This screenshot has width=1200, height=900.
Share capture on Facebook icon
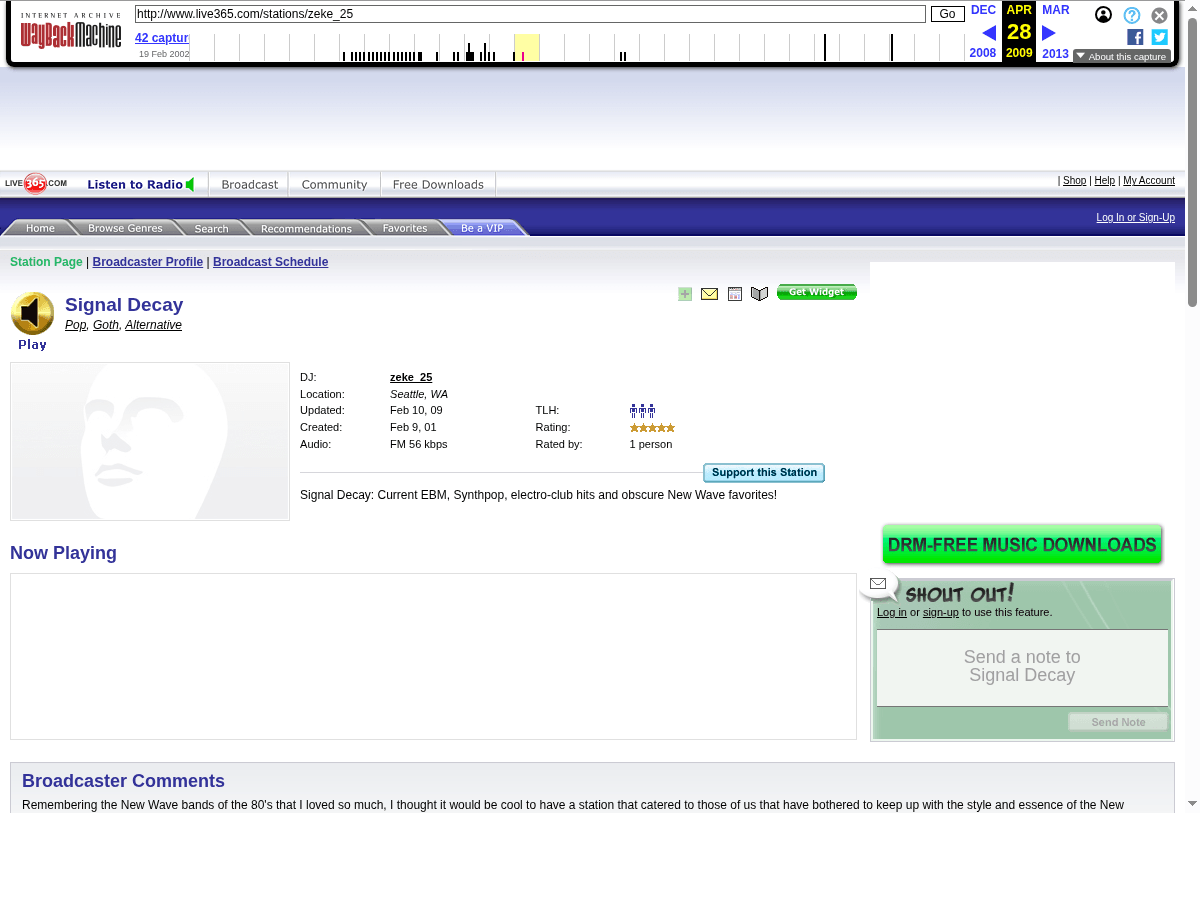point(1135,37)
